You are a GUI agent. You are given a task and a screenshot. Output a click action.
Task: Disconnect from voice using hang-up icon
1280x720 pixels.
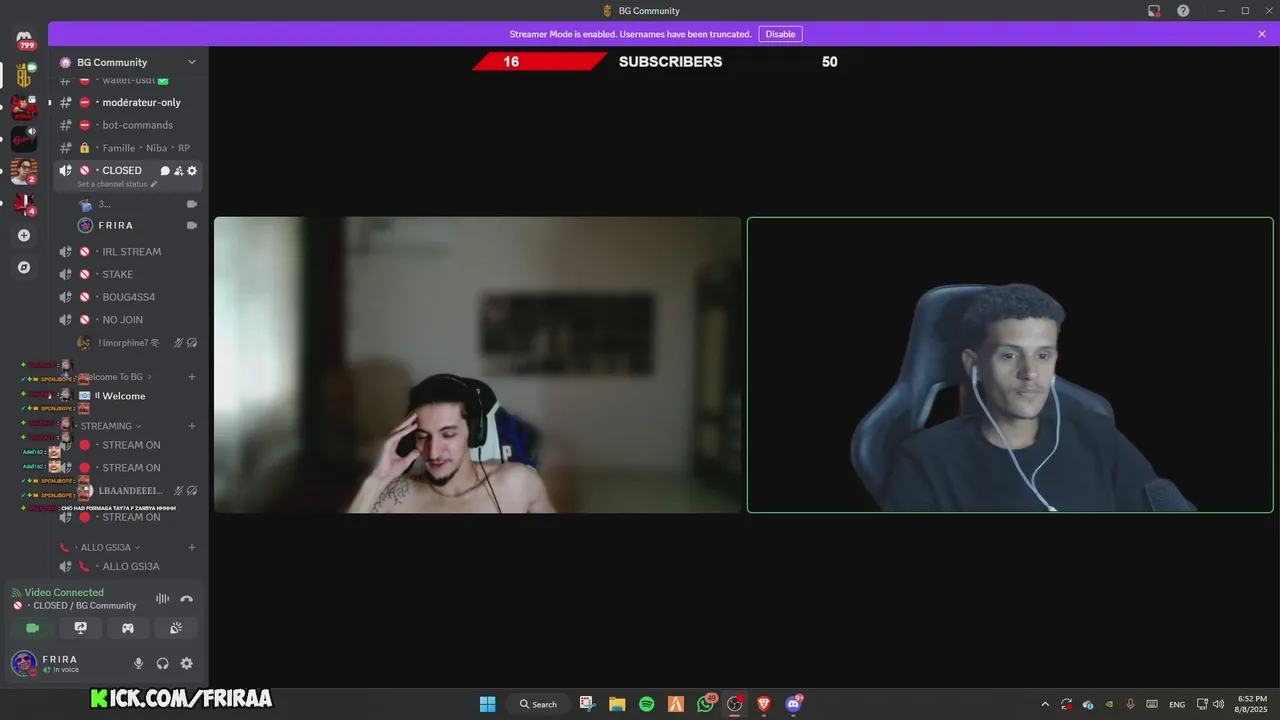pos(186,599)
